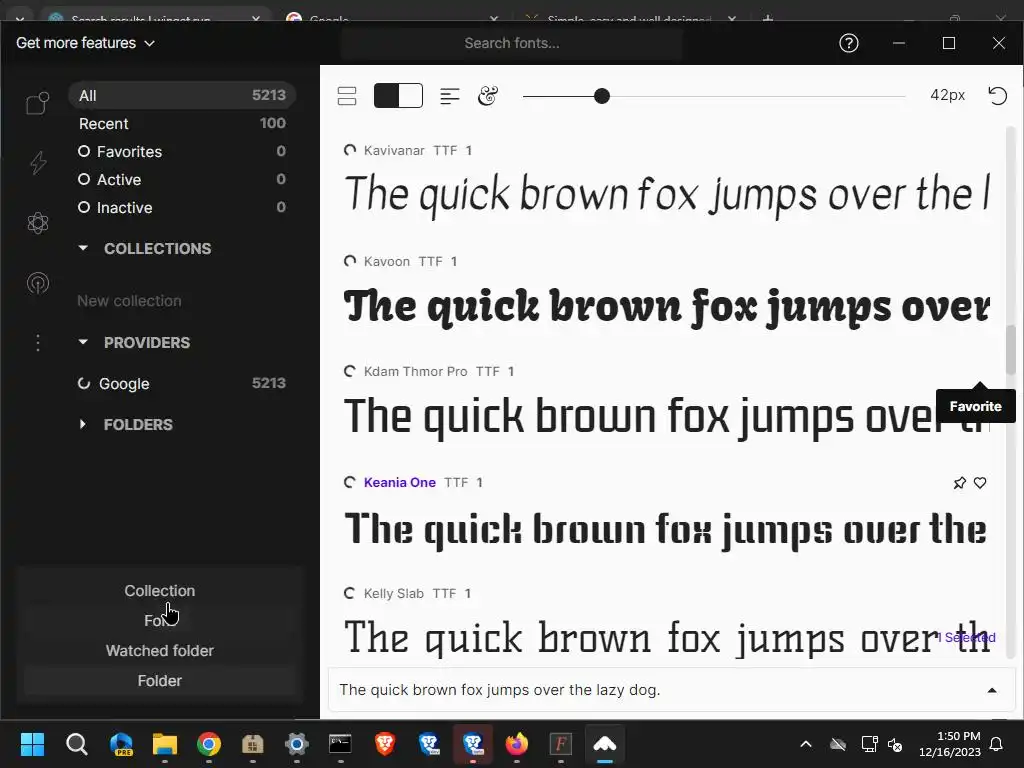Click the Kavoon font preview text
The image size is (1024, 768).
[x=666, y=306]
